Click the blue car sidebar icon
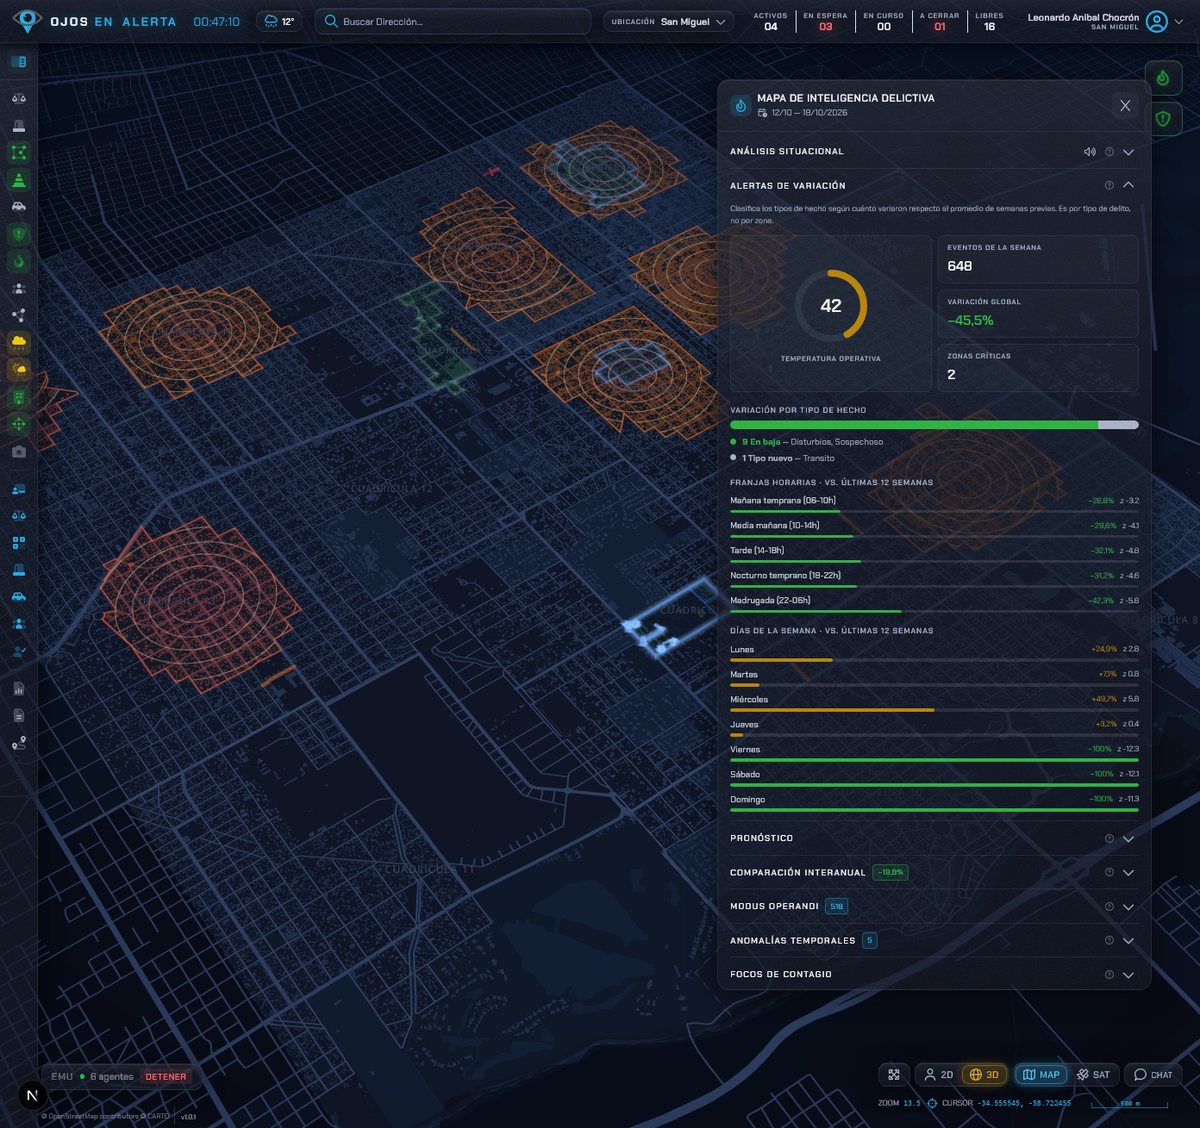 pyautogui.click(x=19, y=597)
